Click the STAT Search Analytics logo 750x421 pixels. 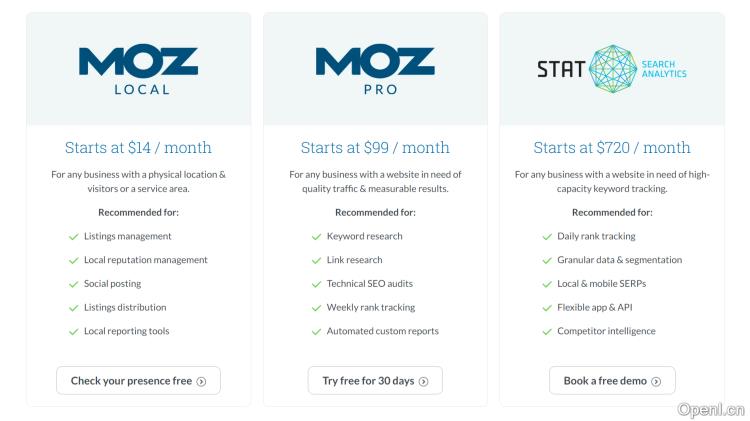(611, 68)
